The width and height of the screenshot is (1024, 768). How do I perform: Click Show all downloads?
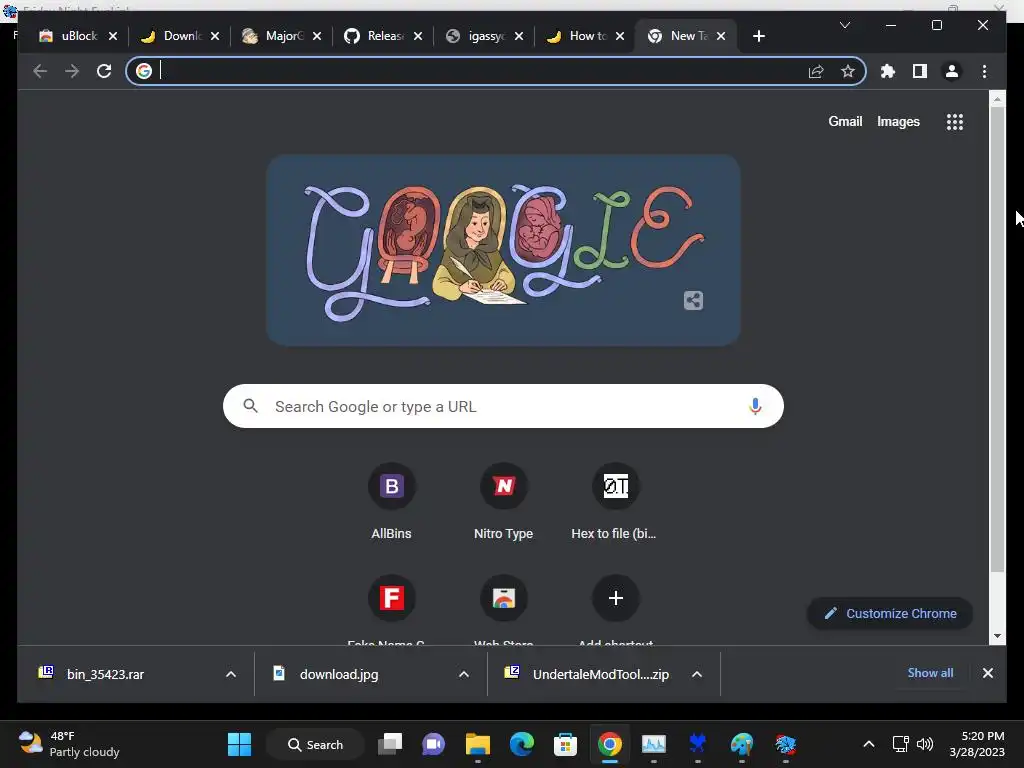[930, 673]
